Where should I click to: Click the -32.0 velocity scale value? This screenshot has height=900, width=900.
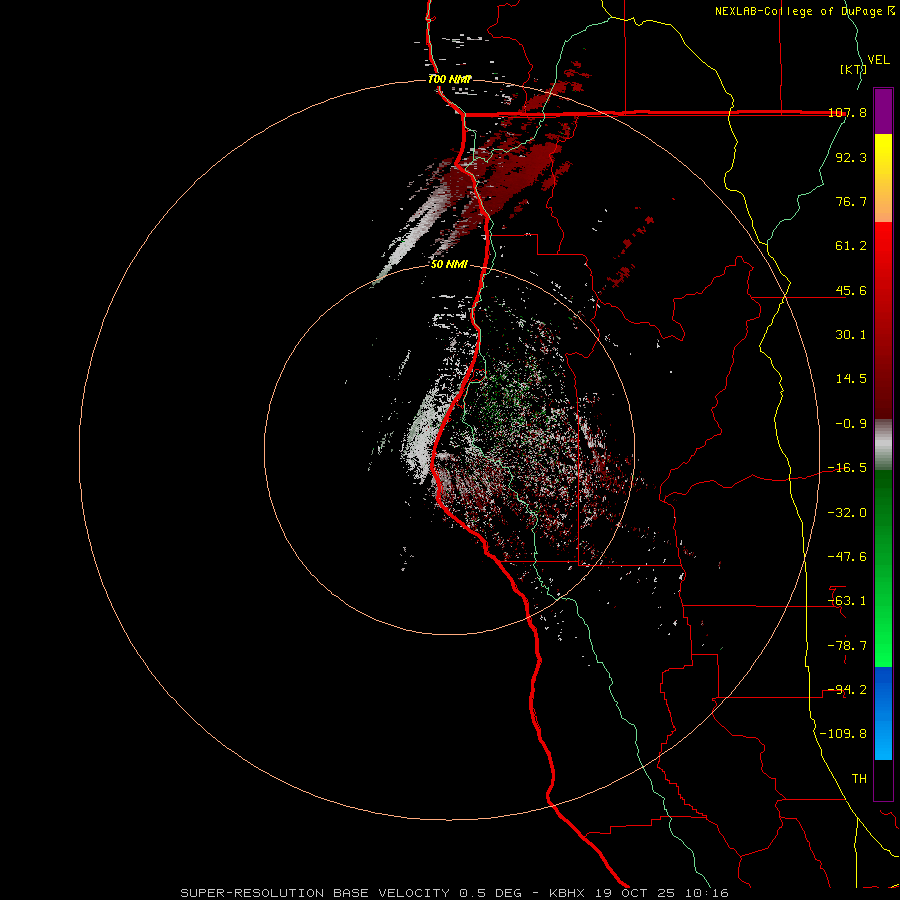tap(847, 513)
